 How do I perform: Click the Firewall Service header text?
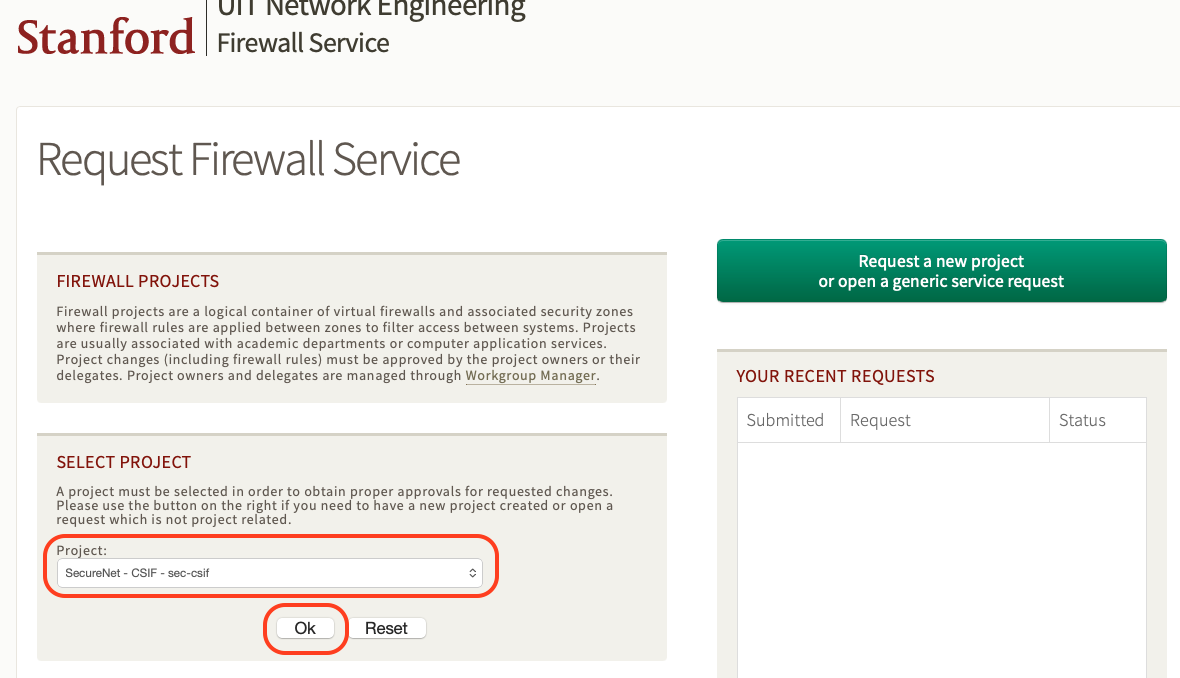303,43
